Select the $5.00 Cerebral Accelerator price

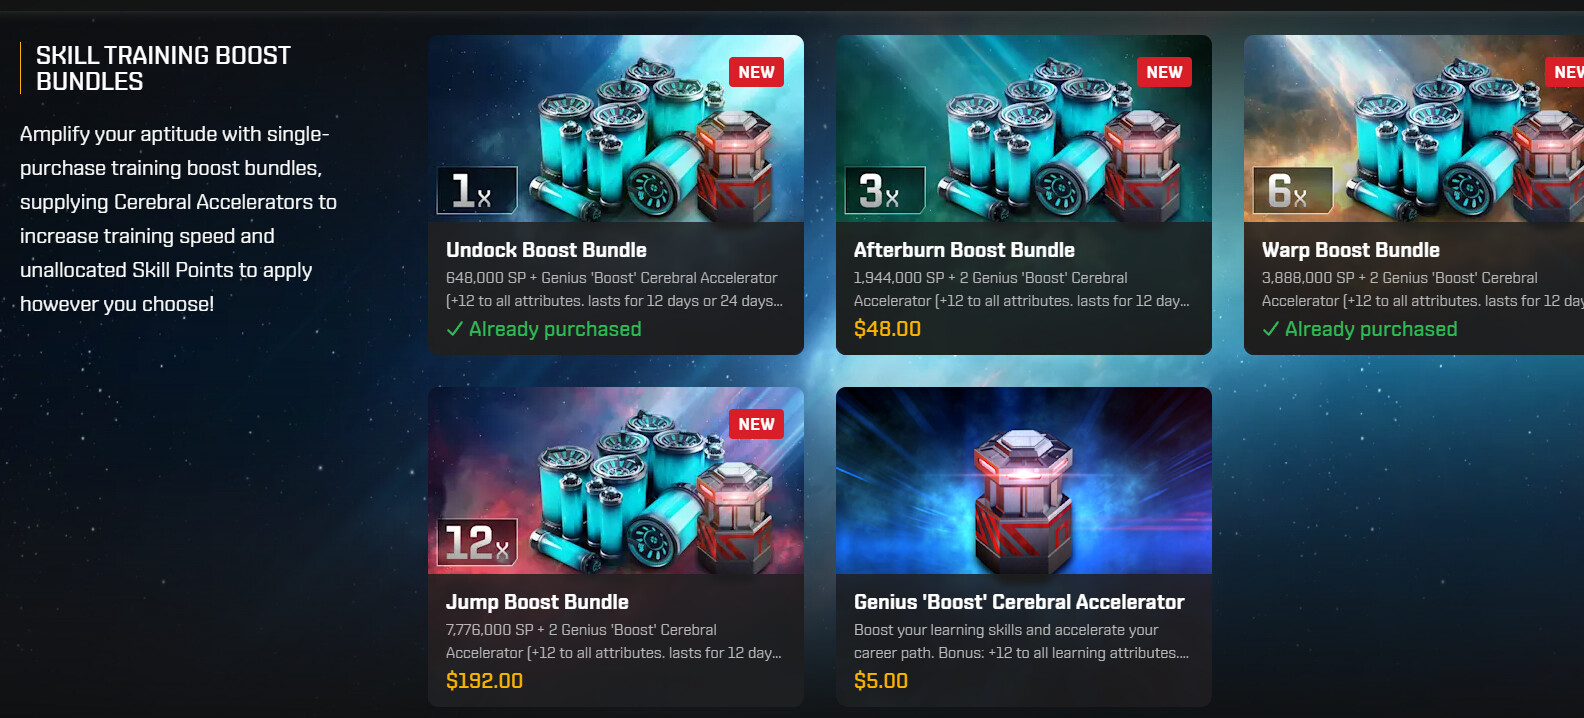click(x=881, y=681)
